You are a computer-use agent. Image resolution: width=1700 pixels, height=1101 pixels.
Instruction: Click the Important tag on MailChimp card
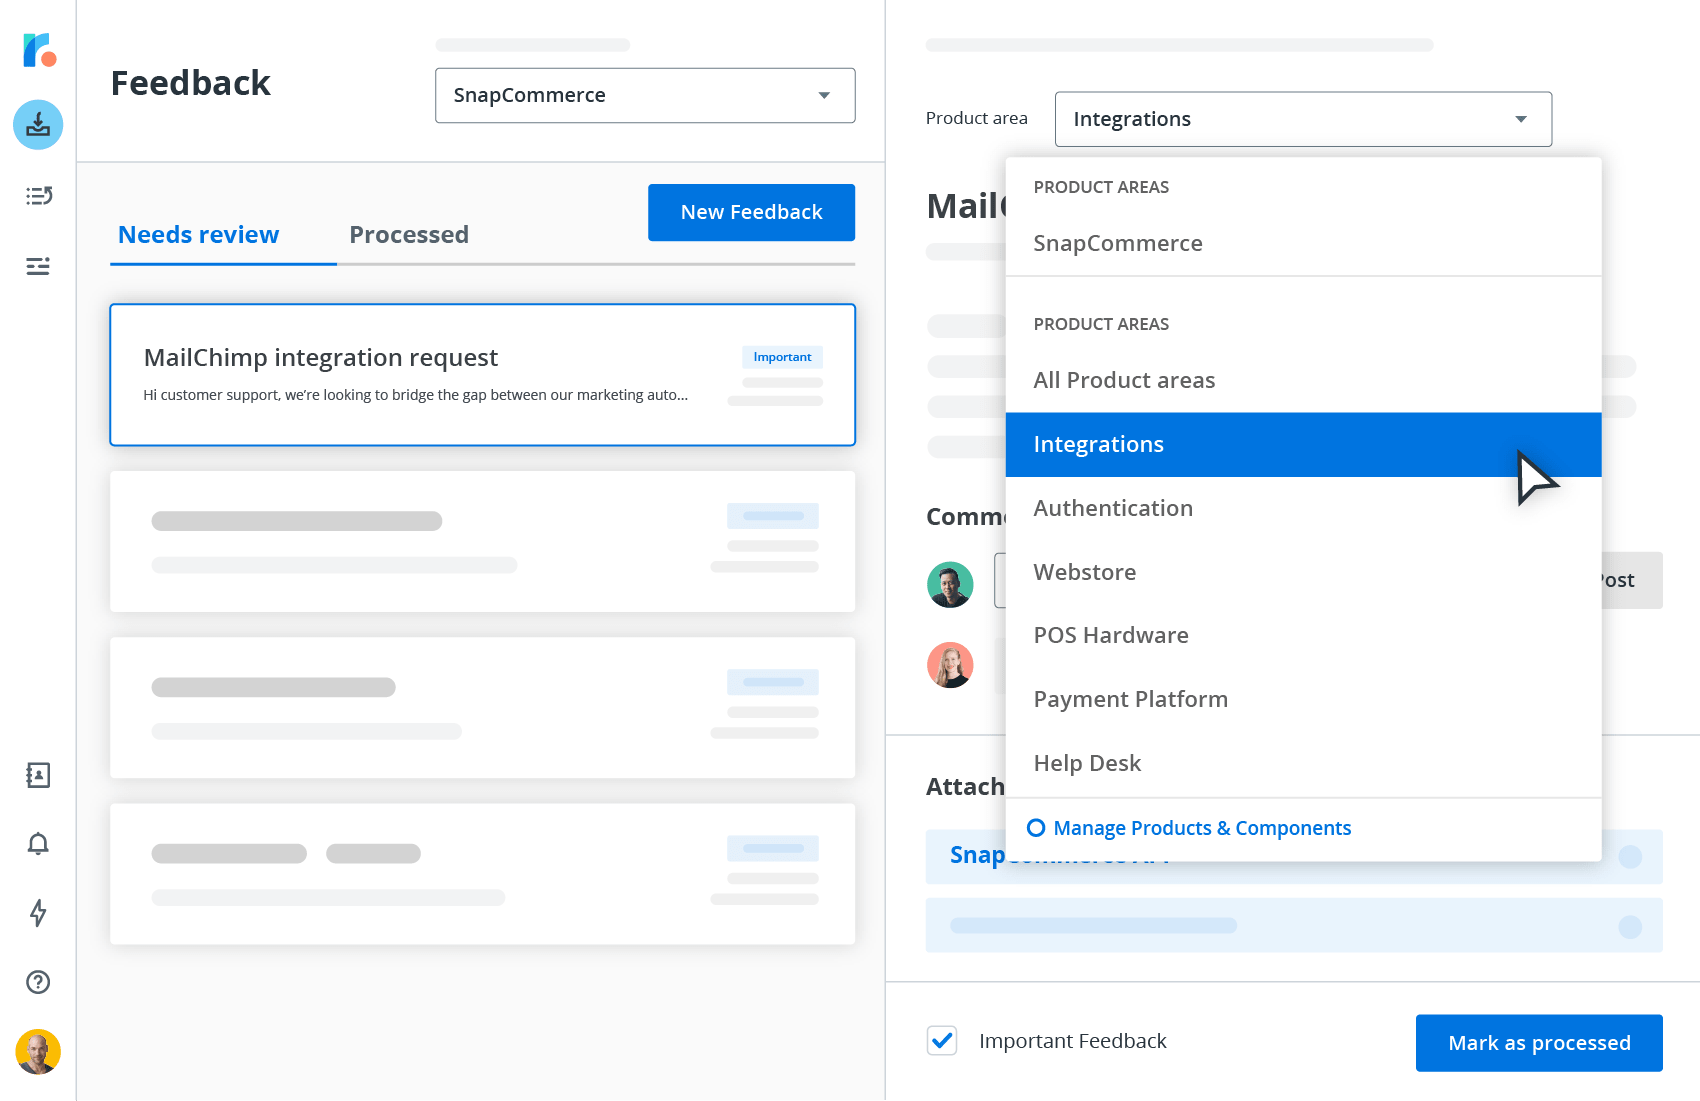click(x=782, y=357)
